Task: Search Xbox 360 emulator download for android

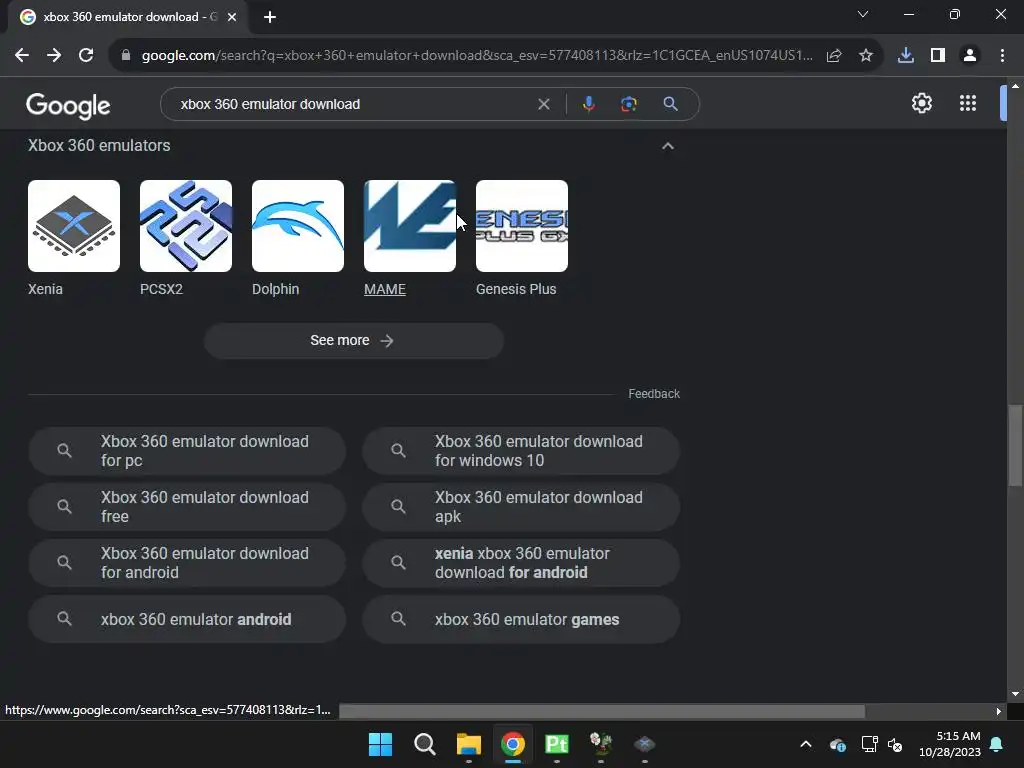Action: 187,563
